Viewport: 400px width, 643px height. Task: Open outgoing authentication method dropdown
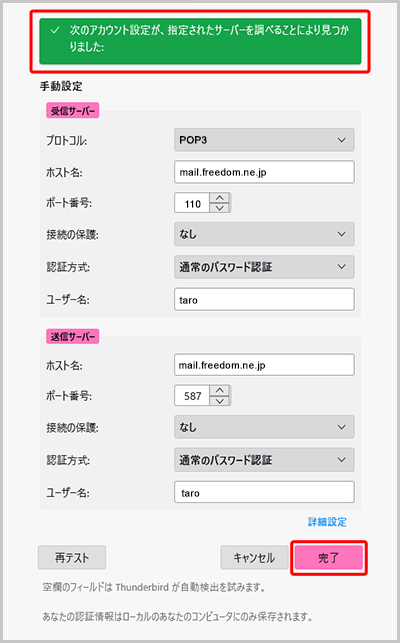pos(264,460)
